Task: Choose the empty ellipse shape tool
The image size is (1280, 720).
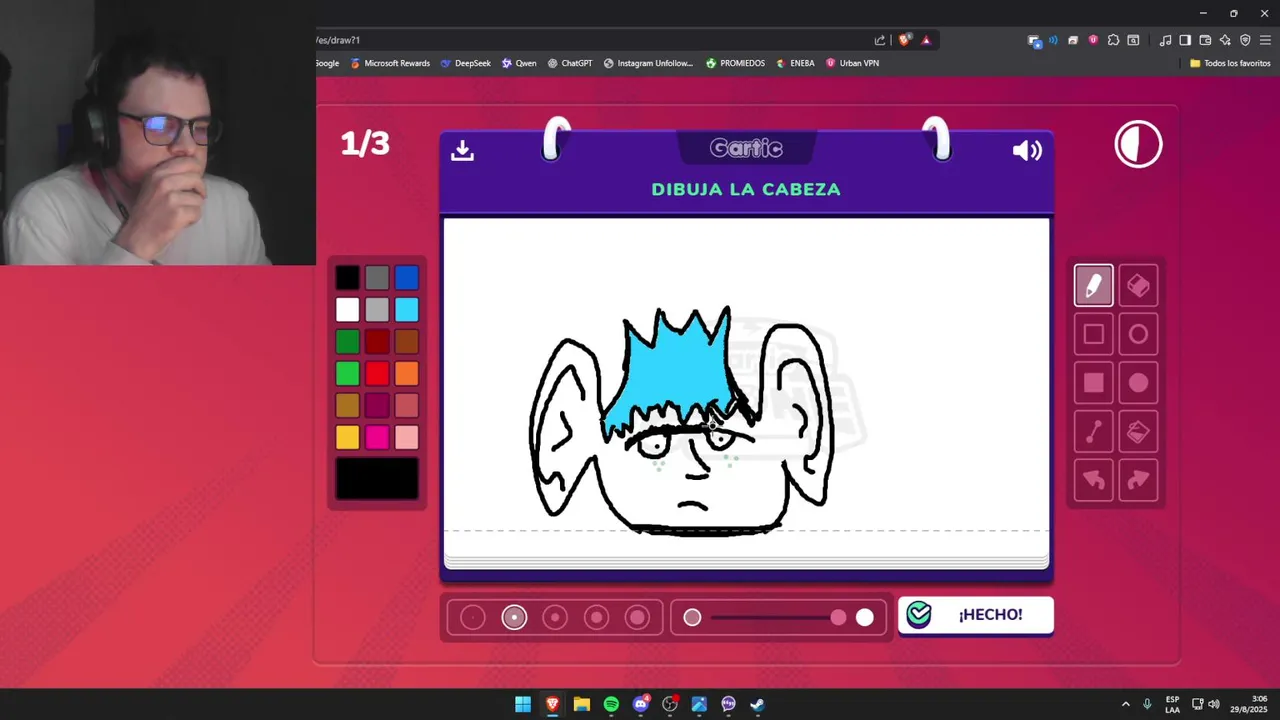Action: [x=1138, y=335]
